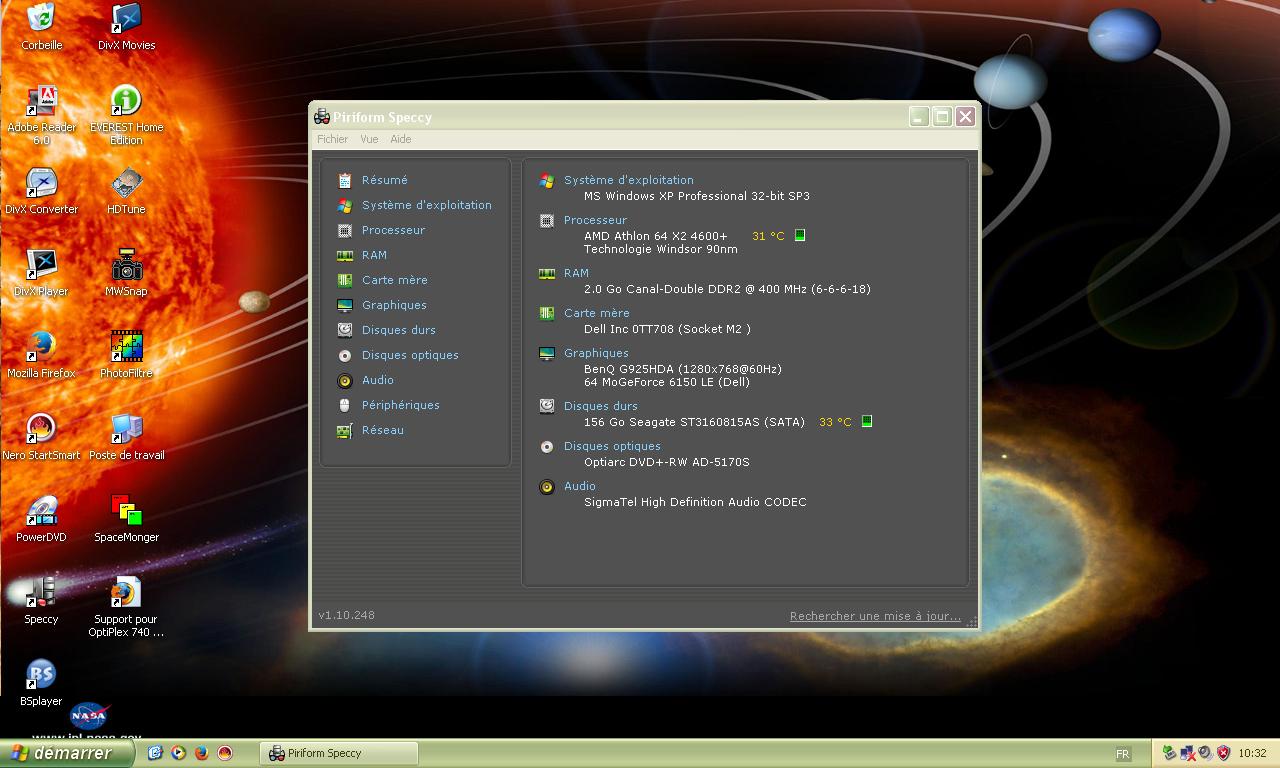Viewport: 1280px width, 768px height.
Task: Click the RAM module icon in sidebar
Action: (x=345, y=256)
